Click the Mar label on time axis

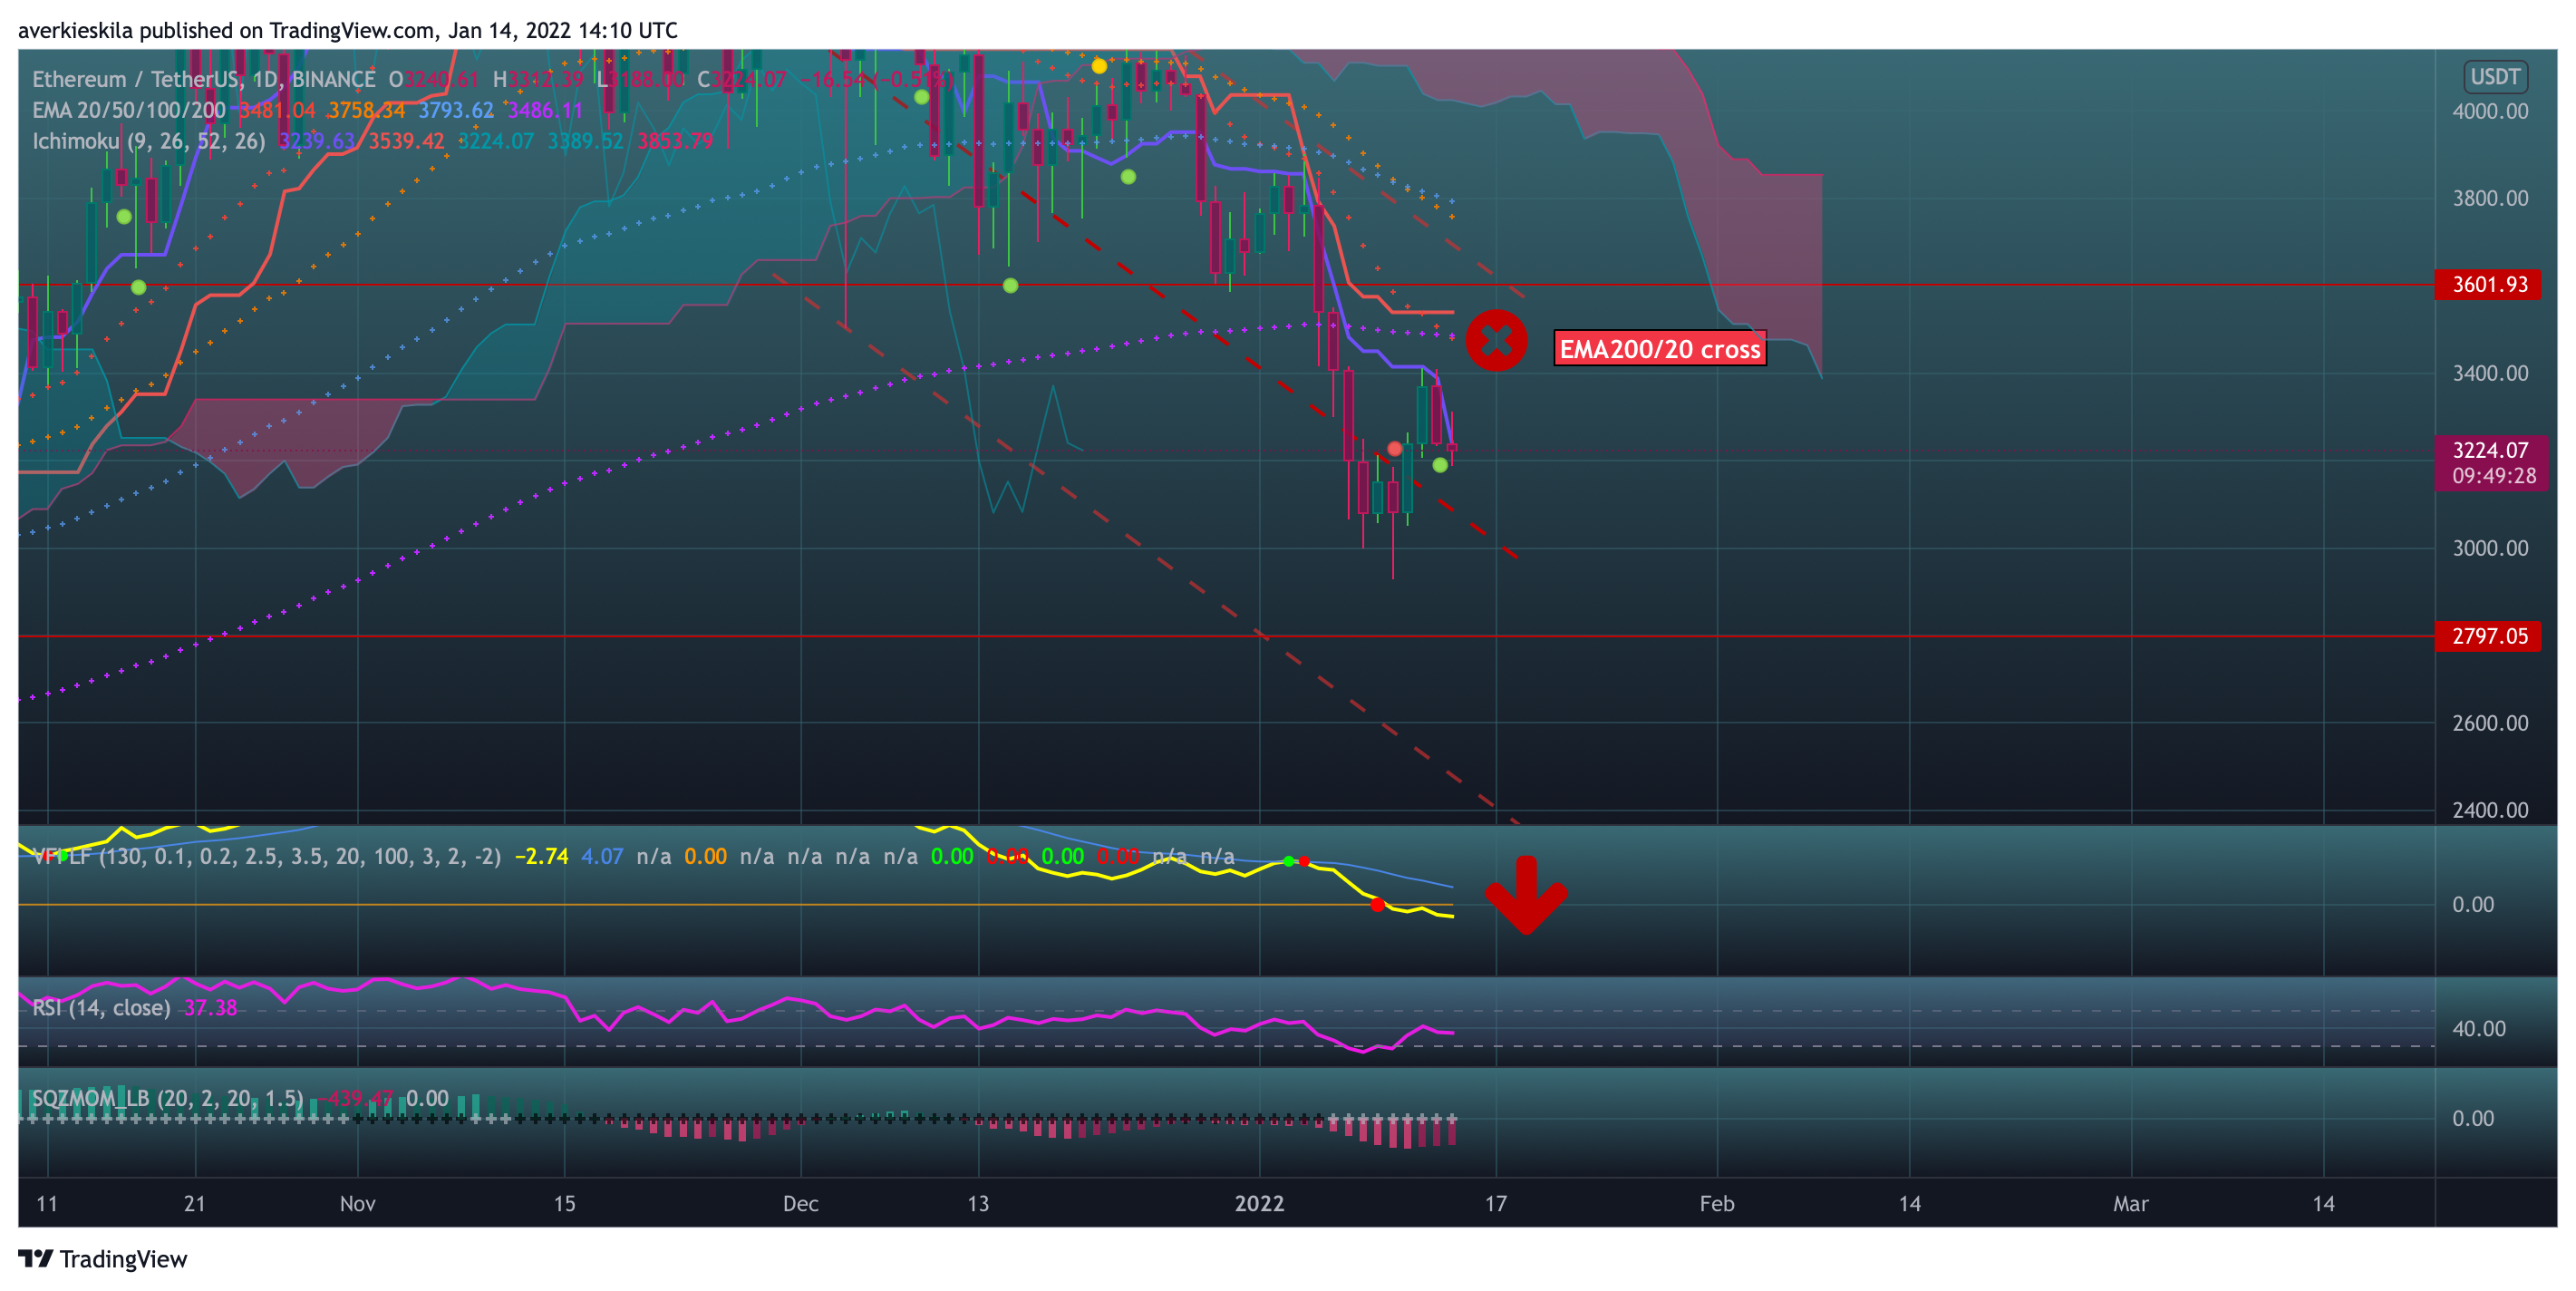[2131, 1203]
